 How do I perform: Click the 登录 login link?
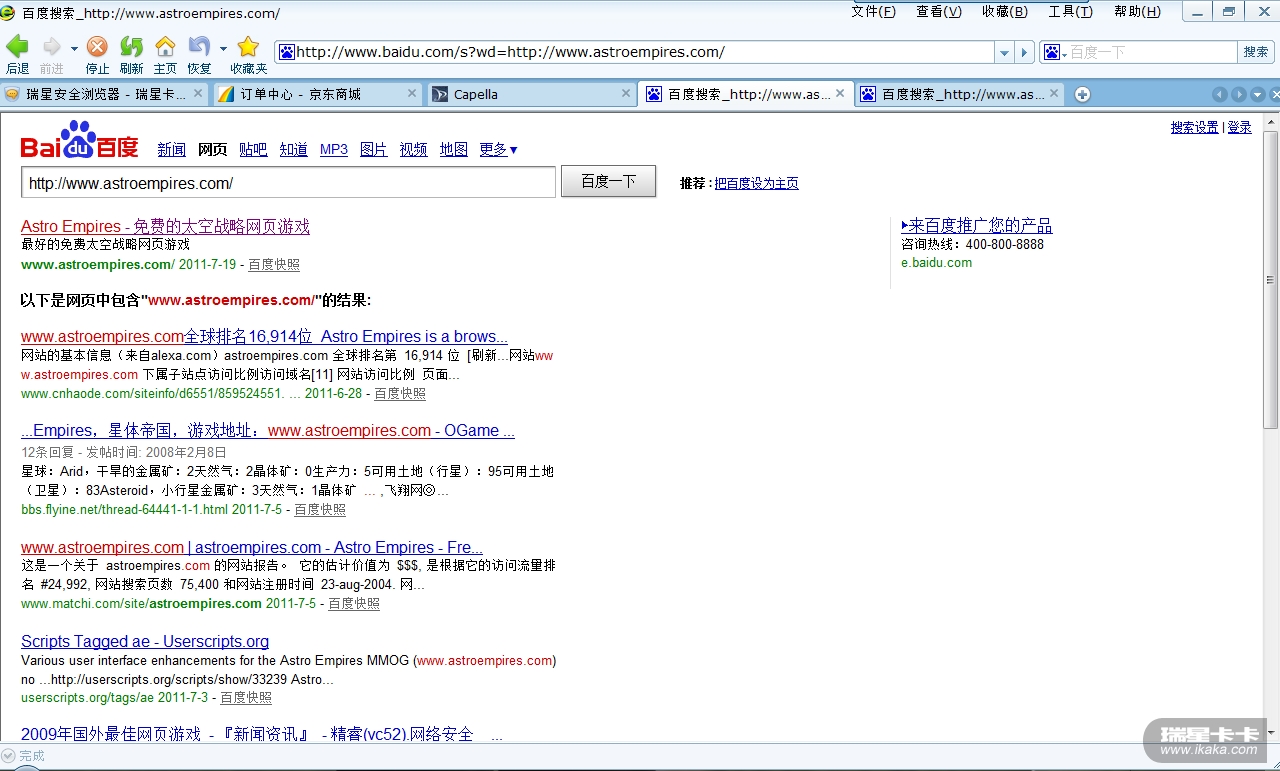coord(1239,127)
